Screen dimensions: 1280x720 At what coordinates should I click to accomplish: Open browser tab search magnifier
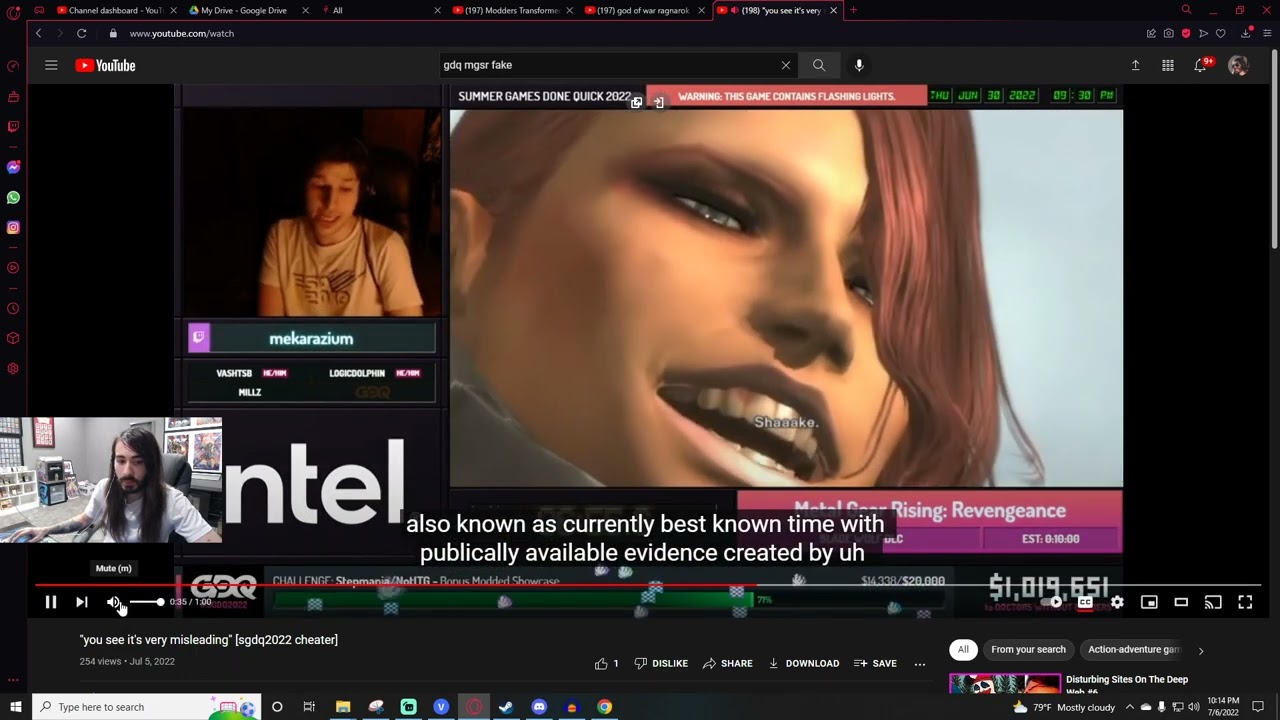point(1186,10)
